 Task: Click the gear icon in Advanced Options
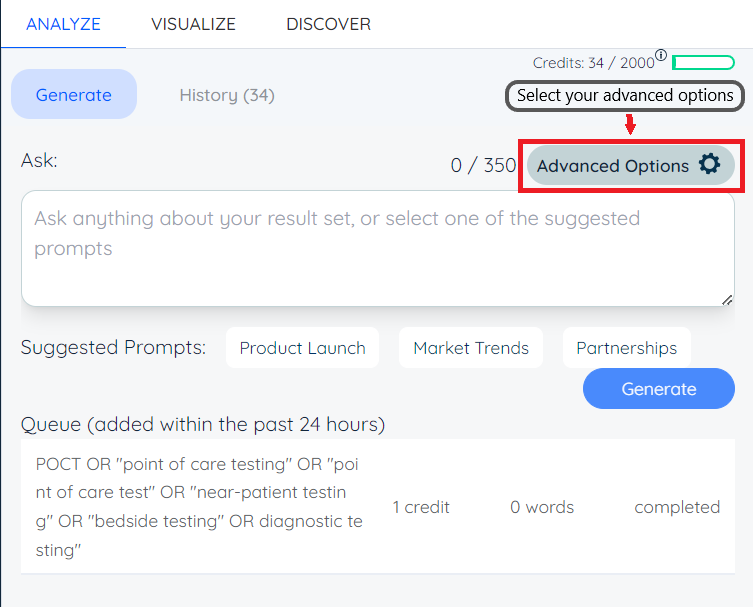click(x=709, y=165)
